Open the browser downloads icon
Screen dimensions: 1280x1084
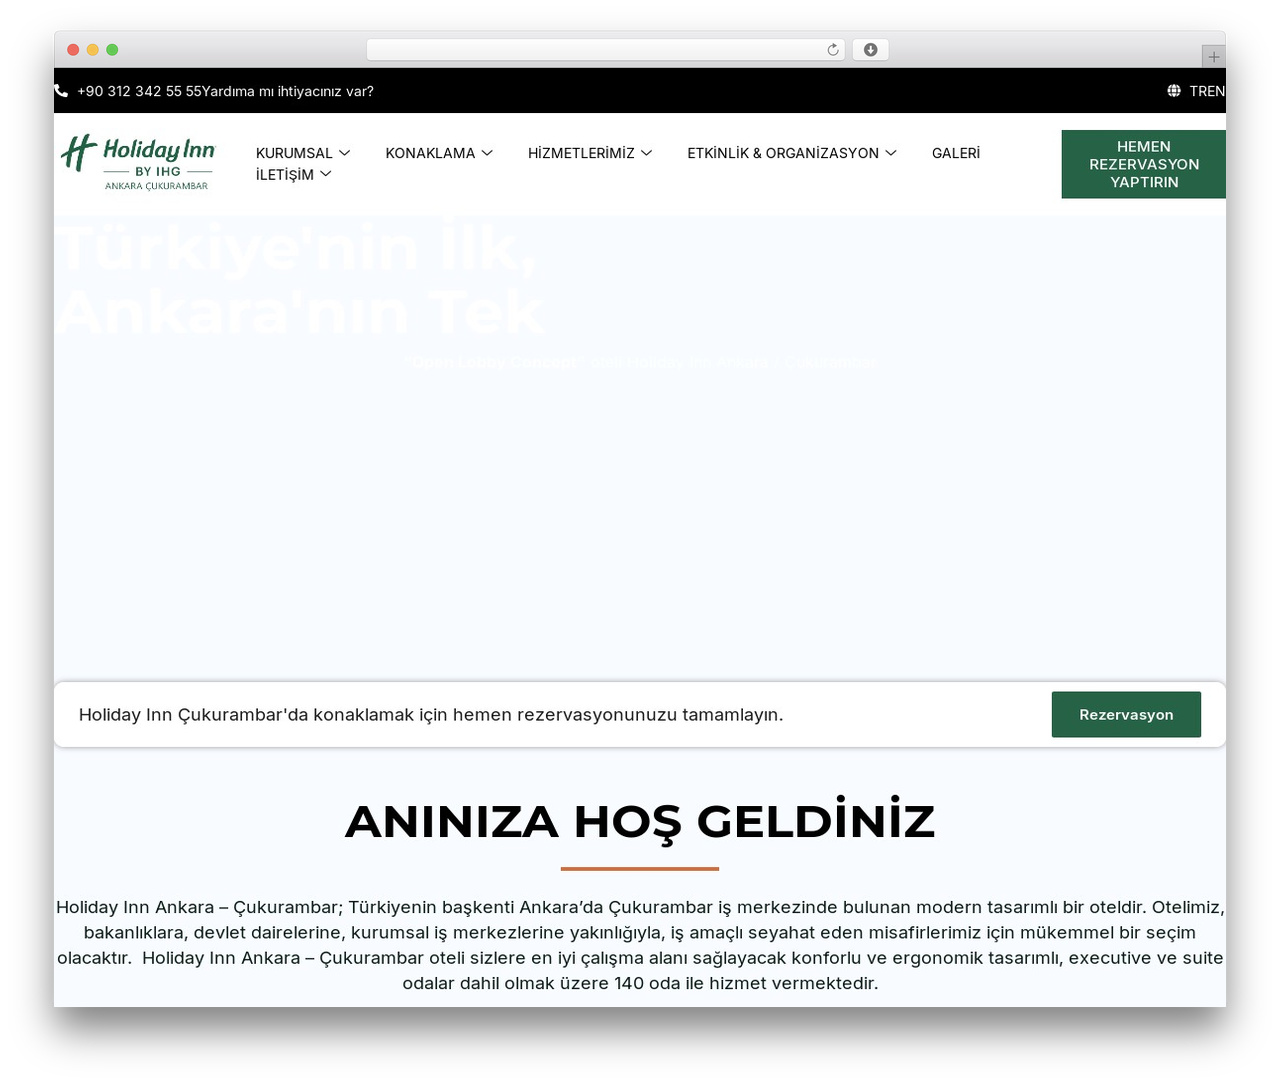(871, 50)
